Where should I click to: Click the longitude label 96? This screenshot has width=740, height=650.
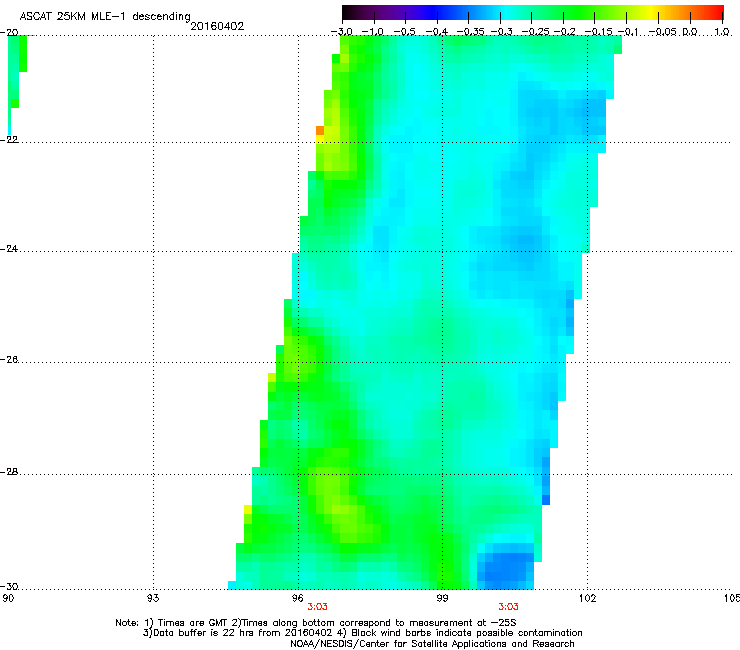[x=298, y=598]
